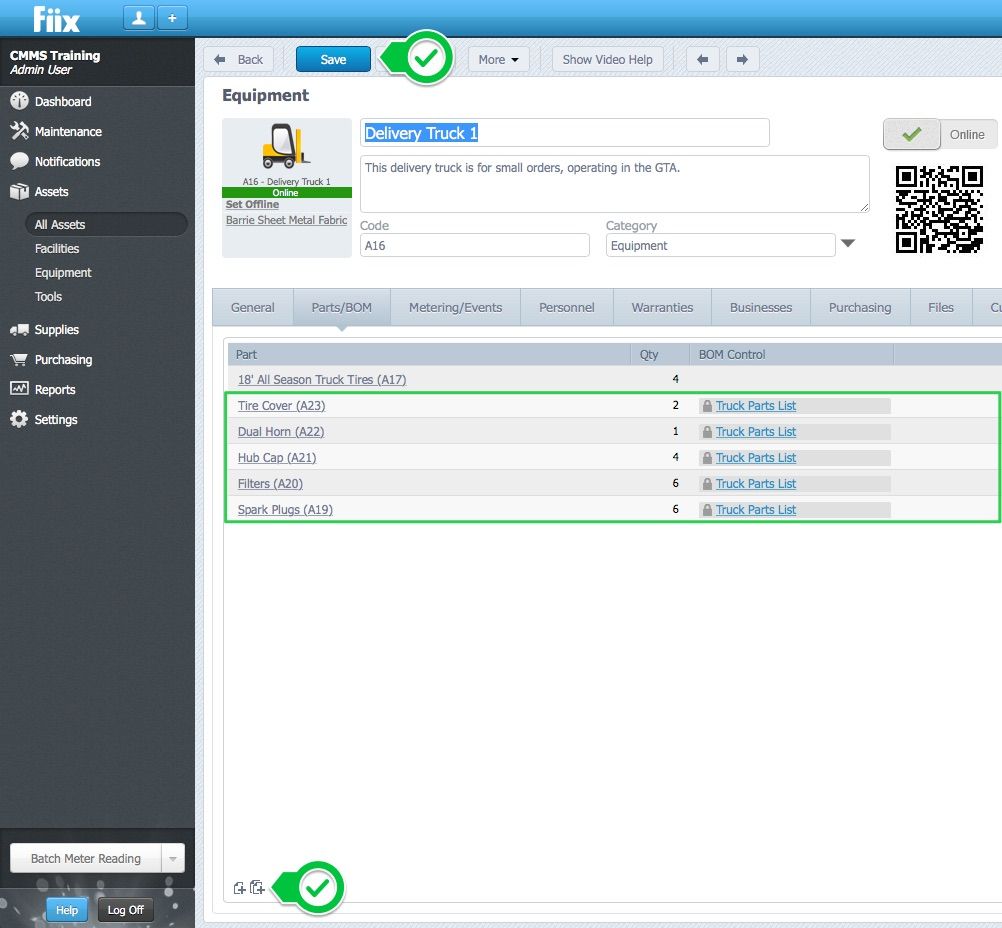Click the Batch Meter Reading button
Image resolution: width=1002 pixels, height=928 pixels.
pyautogui.click(x=86, y=858)
